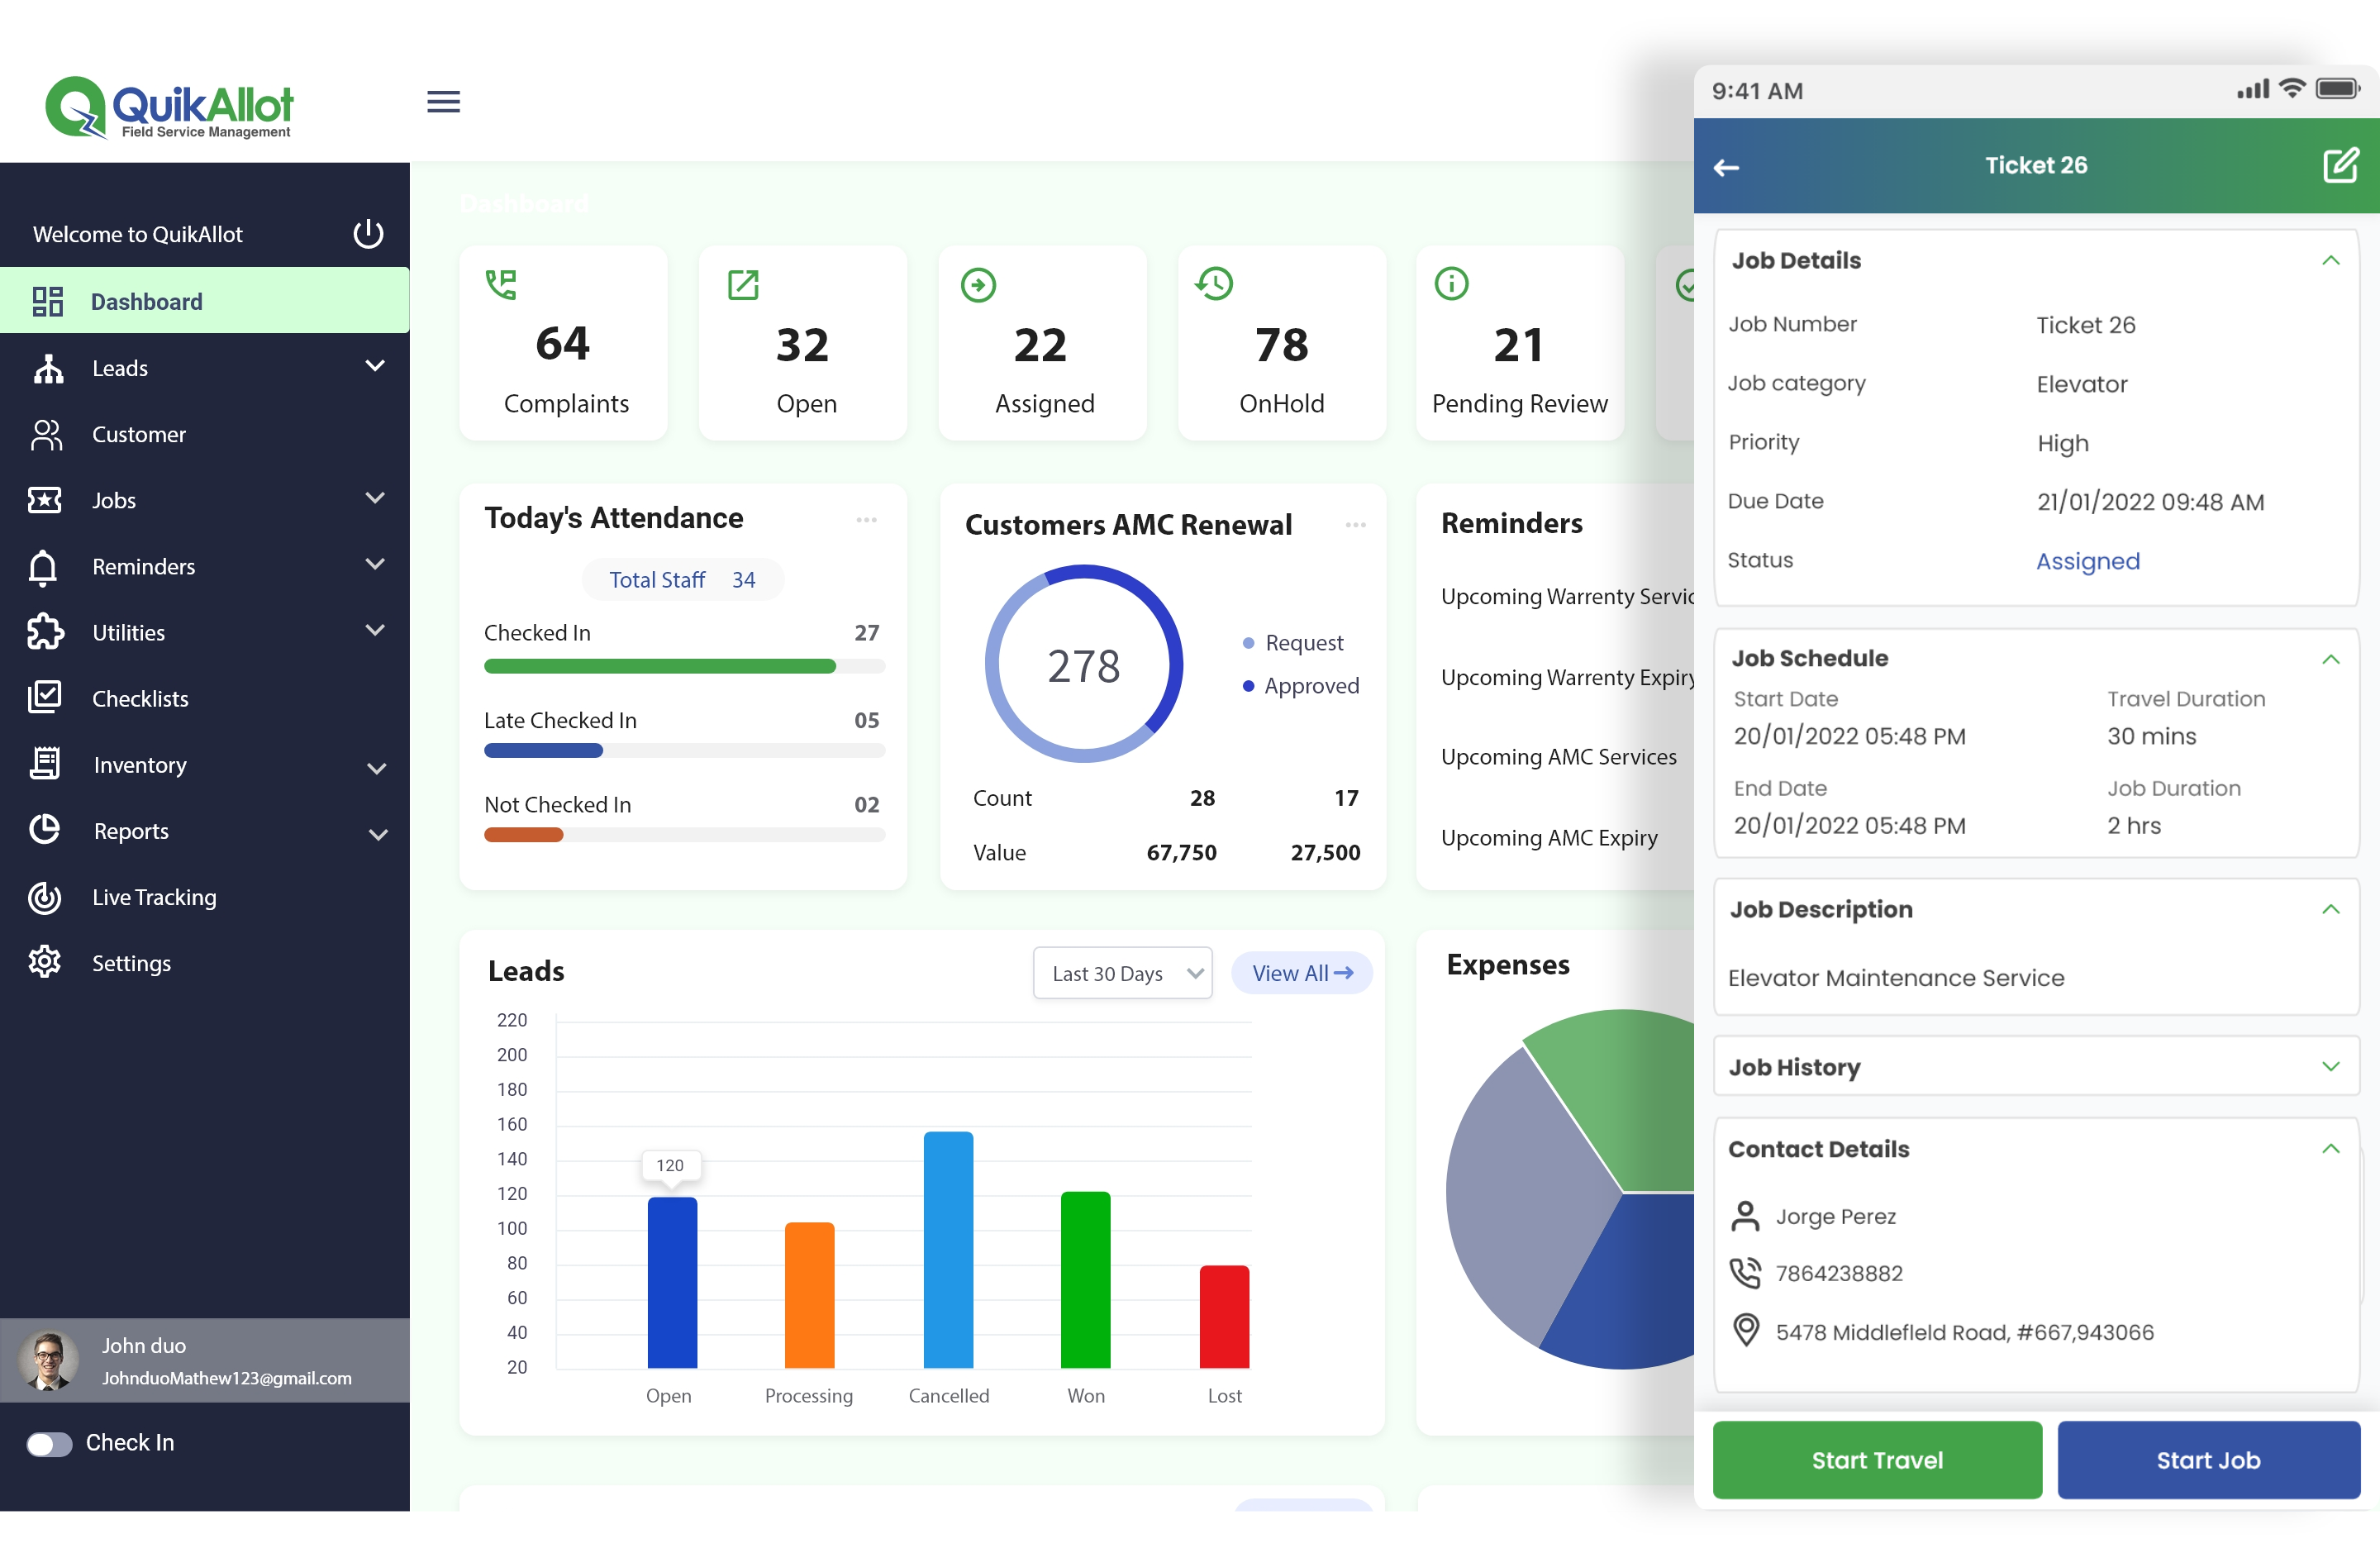2380x1553 pixels.
Task: Switch to the Reports section in sidebar
Action: (46, 830)
